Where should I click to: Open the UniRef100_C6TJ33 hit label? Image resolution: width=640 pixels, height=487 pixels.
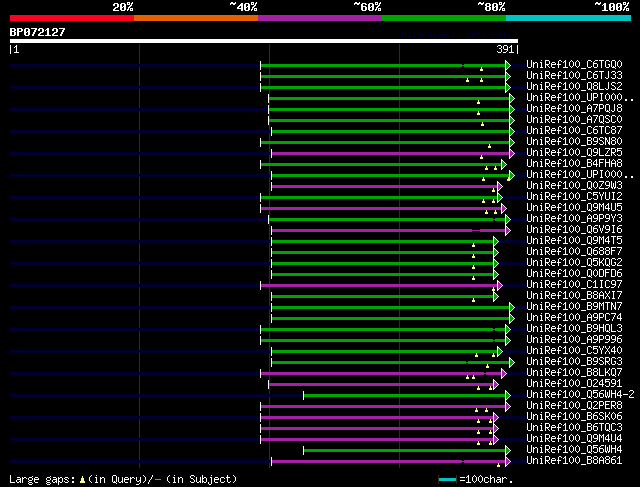[x=574, y=76]
